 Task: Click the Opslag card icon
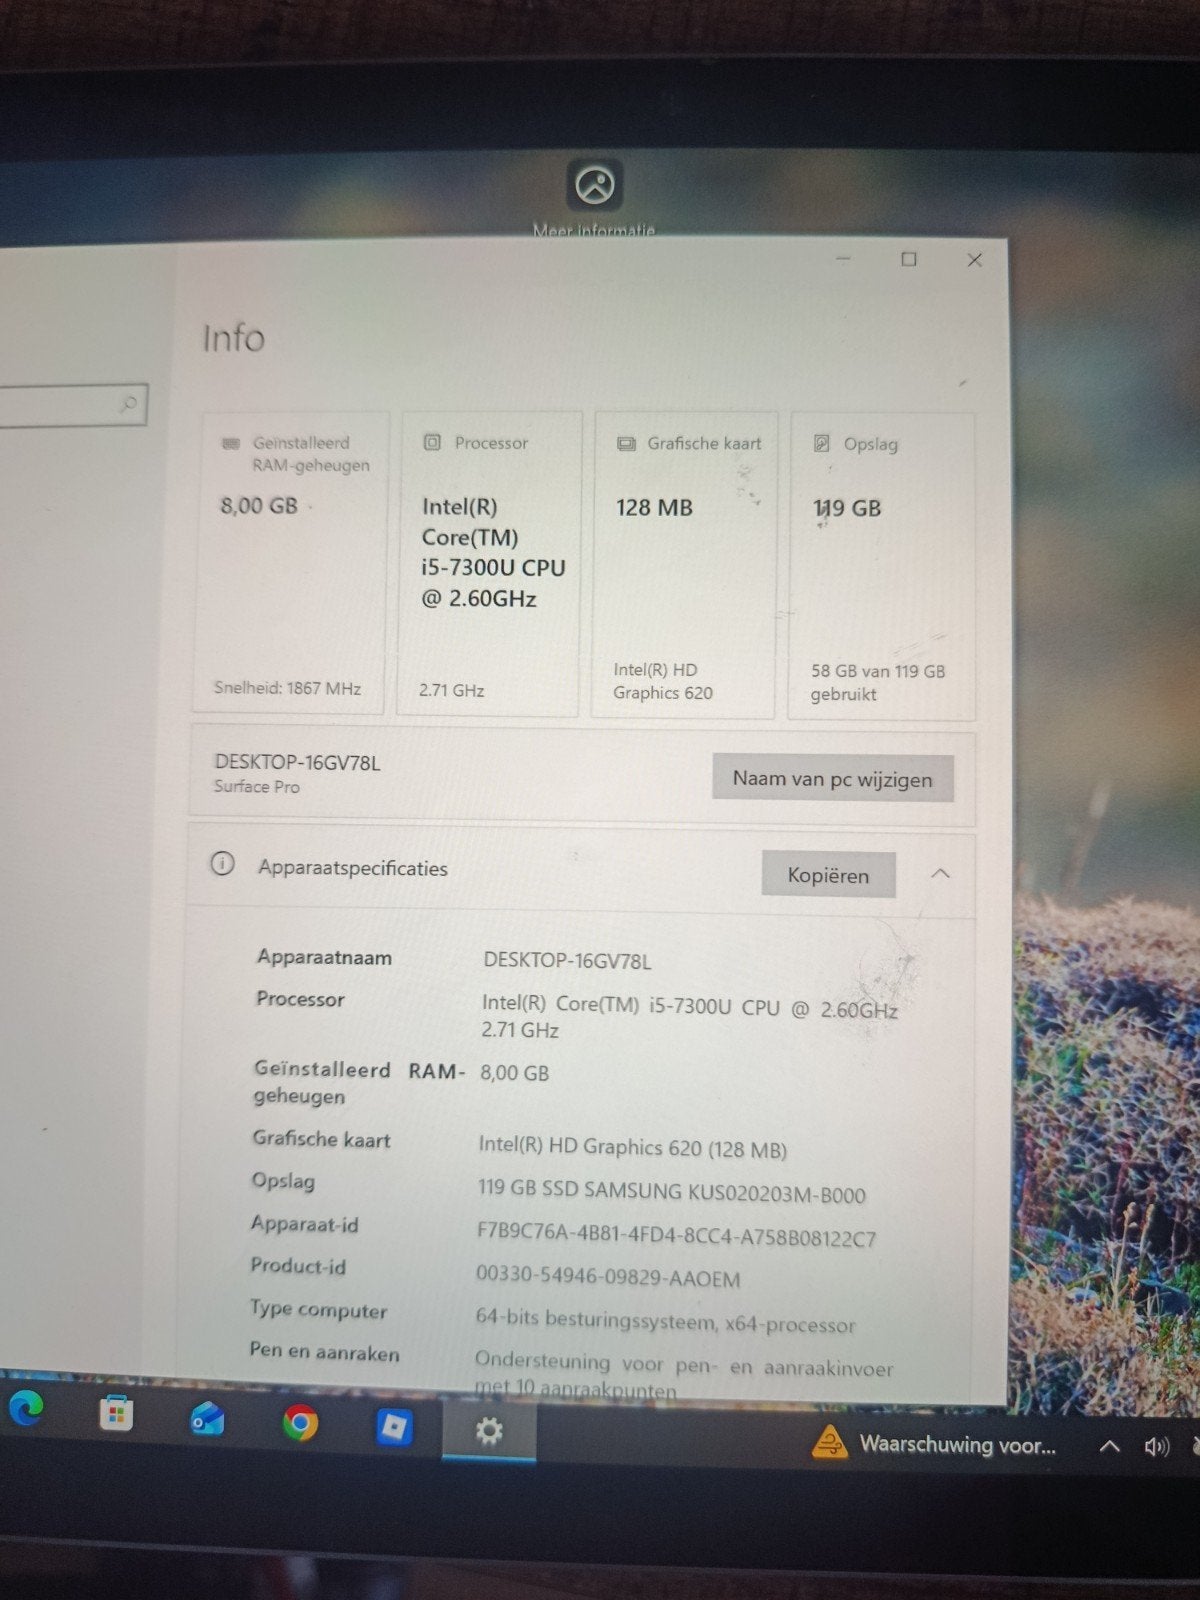click(x=822, y=443)
